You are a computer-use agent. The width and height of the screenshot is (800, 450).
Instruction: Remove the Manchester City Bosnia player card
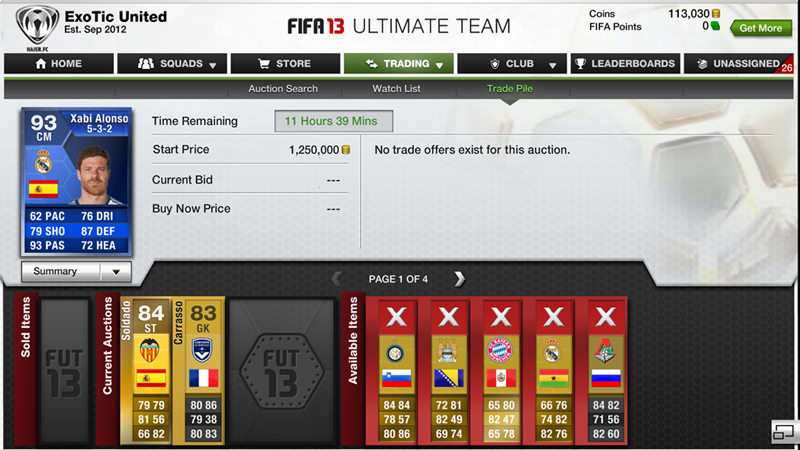click(x=448, y=317)
